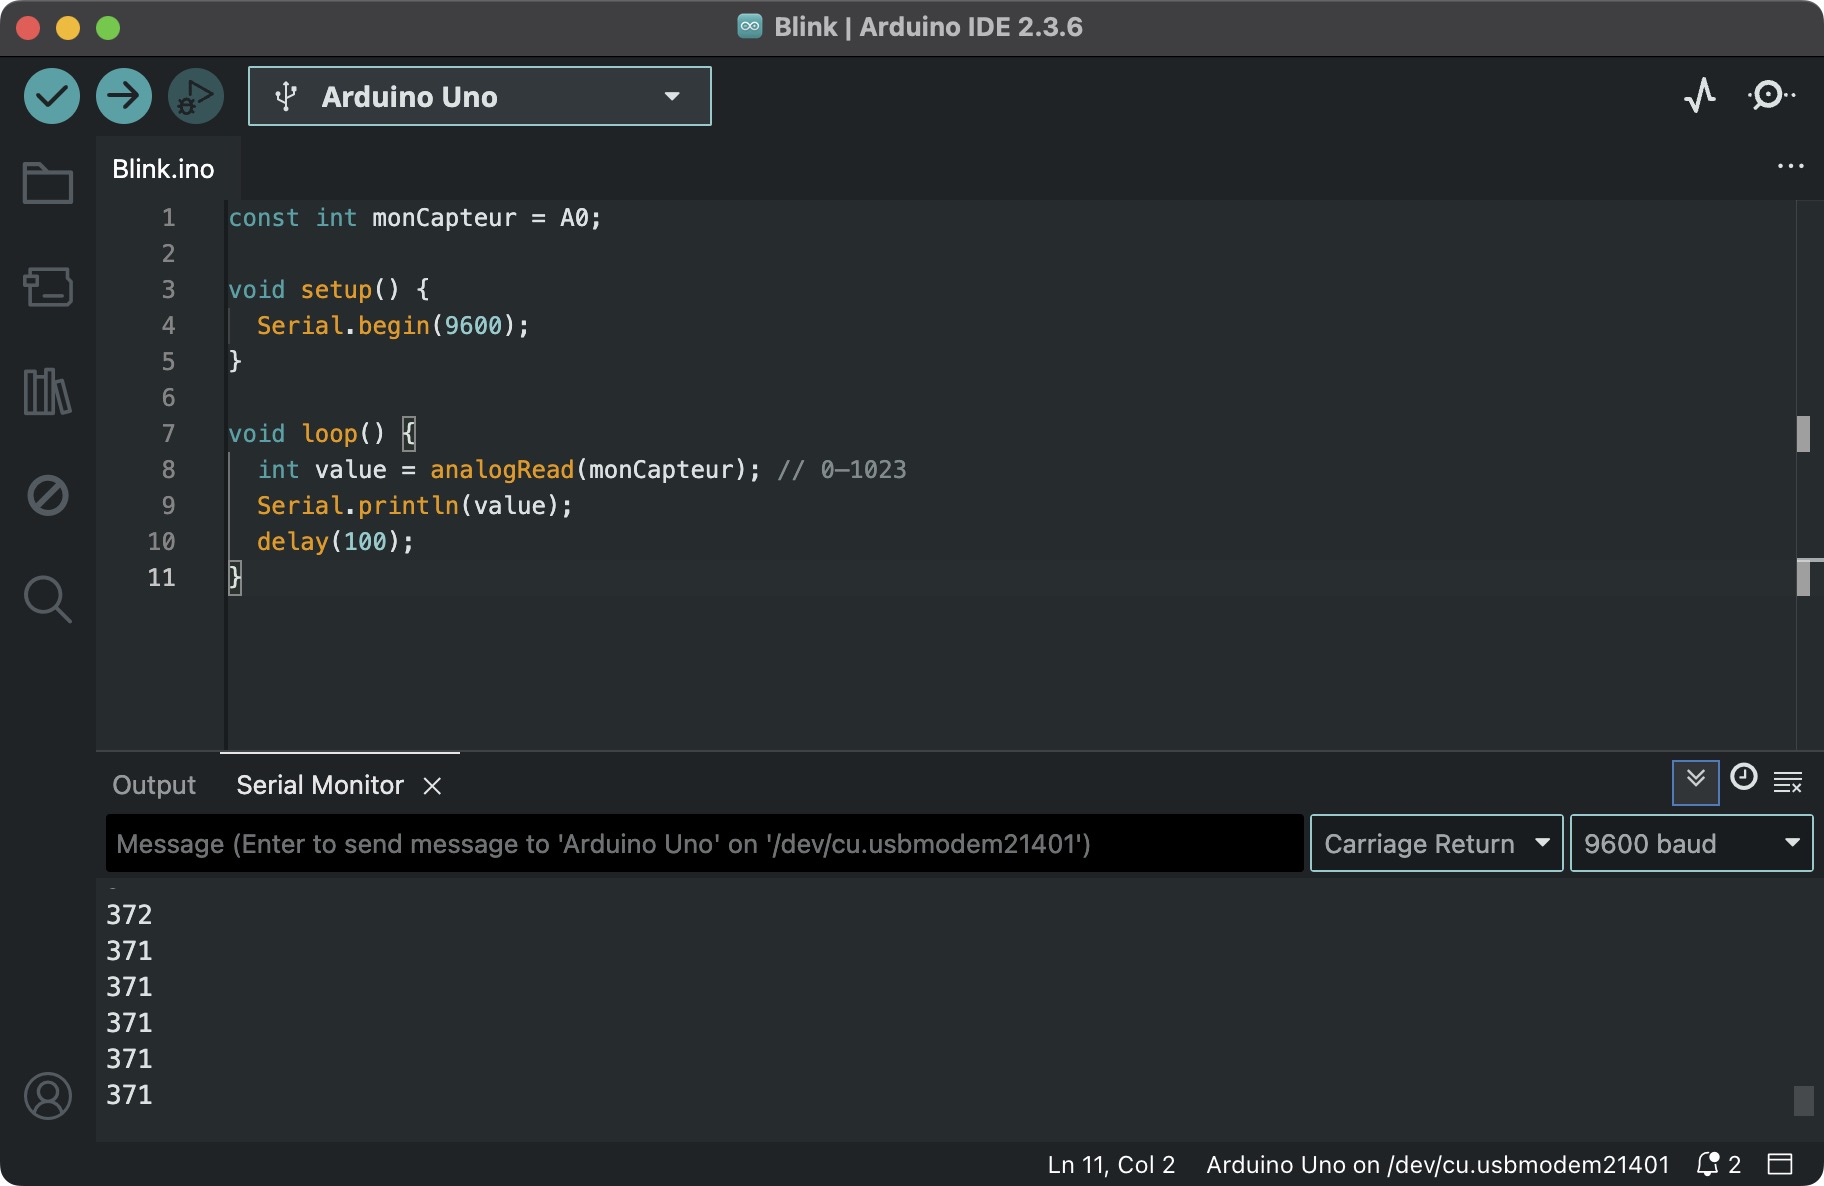1824x1186 pixels.
Task: Open the Serial Plotter
Action: 1699,96
